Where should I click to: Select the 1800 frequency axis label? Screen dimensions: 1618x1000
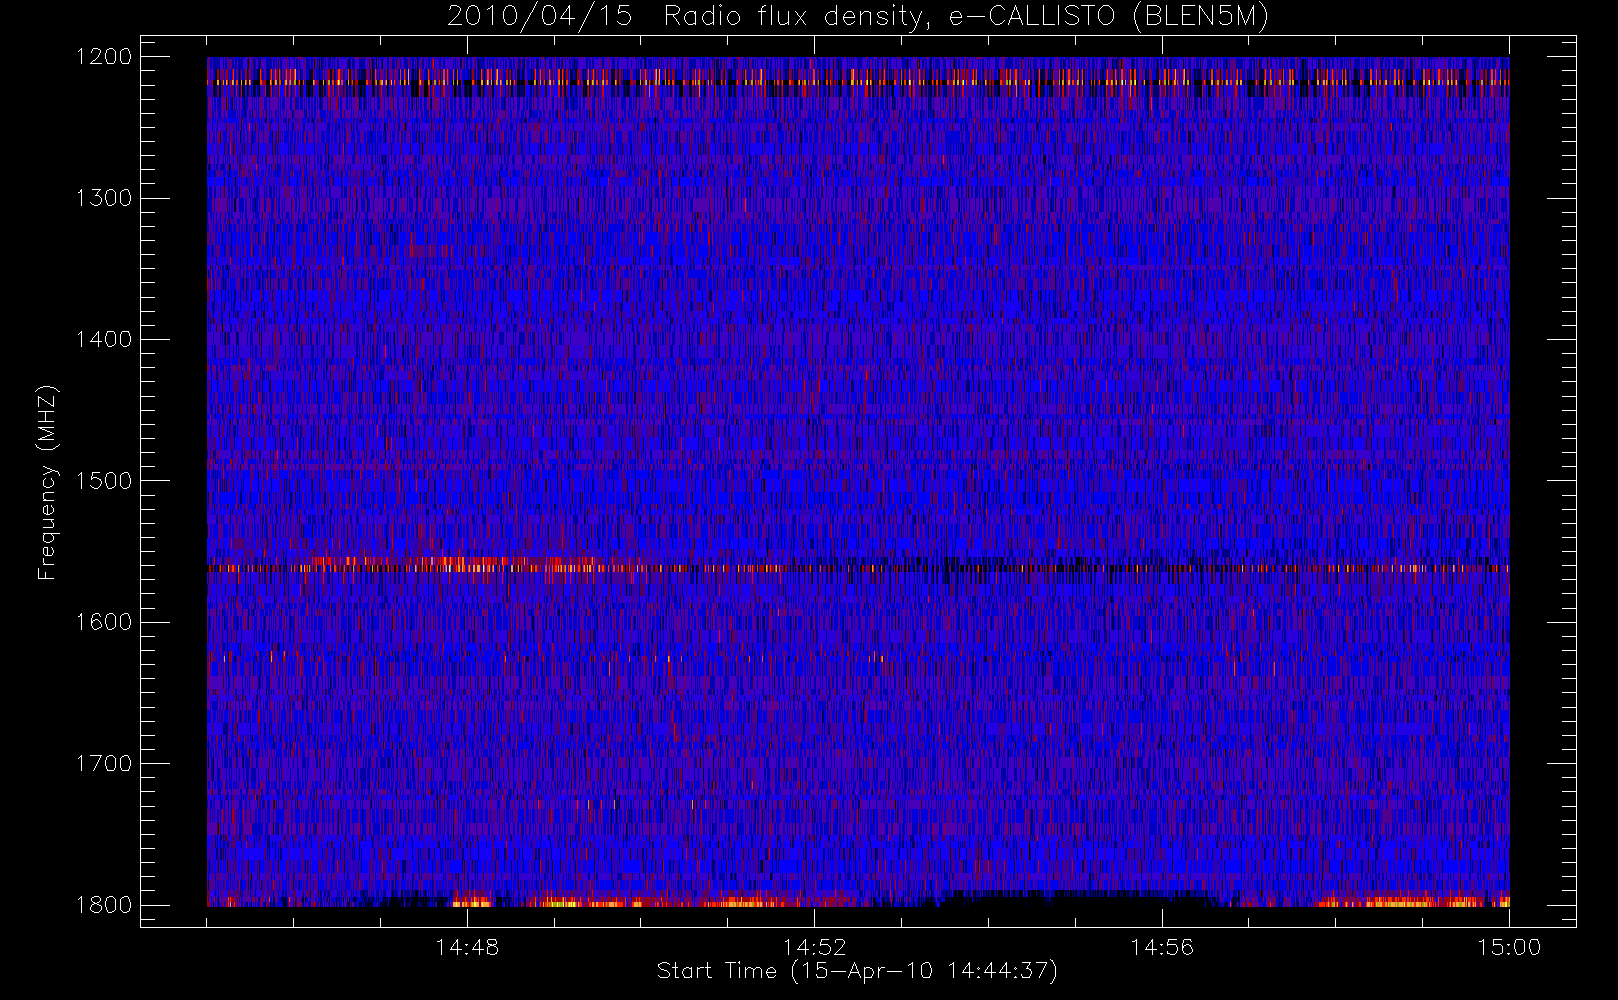click(x=104, y=905)
